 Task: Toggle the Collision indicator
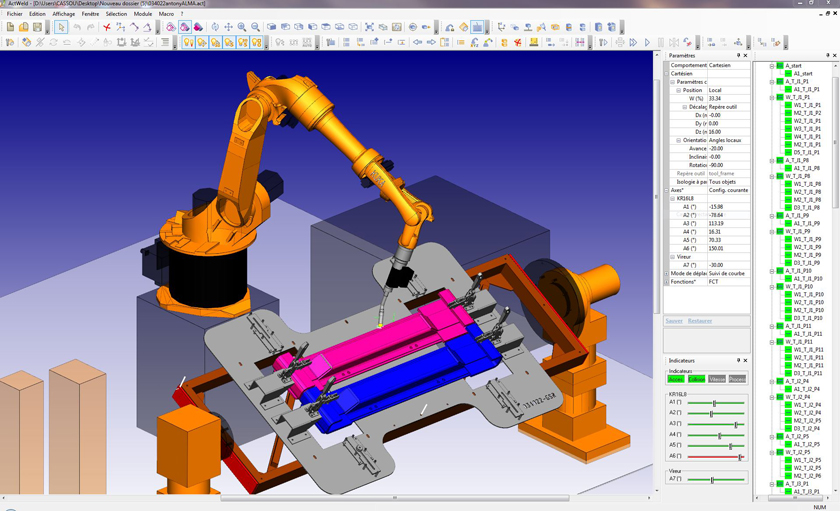pyautogui.click(x=696, y=379)
